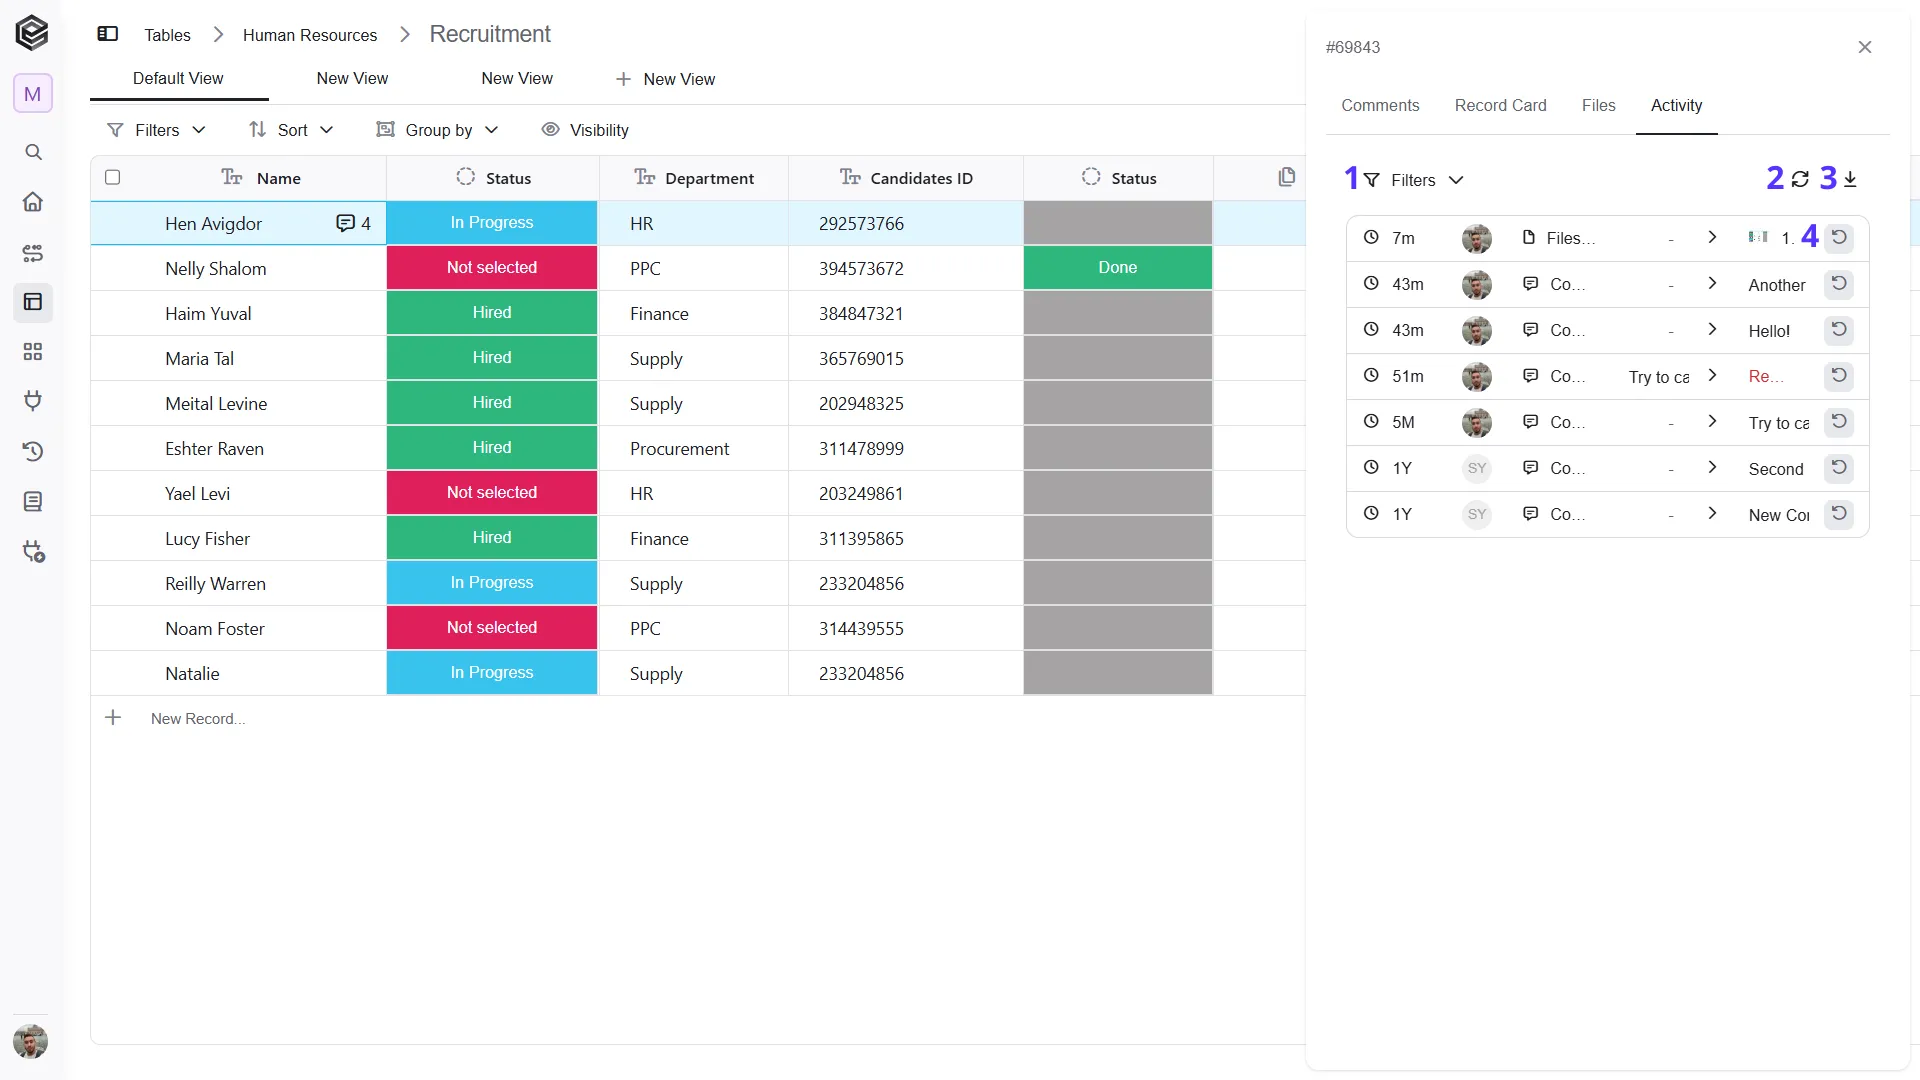1920x1080 pixels.
Task: Add a view with plus New View
Action: [665, 79]
